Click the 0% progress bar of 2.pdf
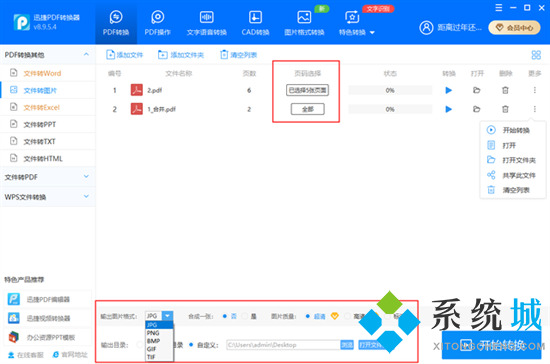The height and width of the screenshot is (364, 550). tap(390, 90)
